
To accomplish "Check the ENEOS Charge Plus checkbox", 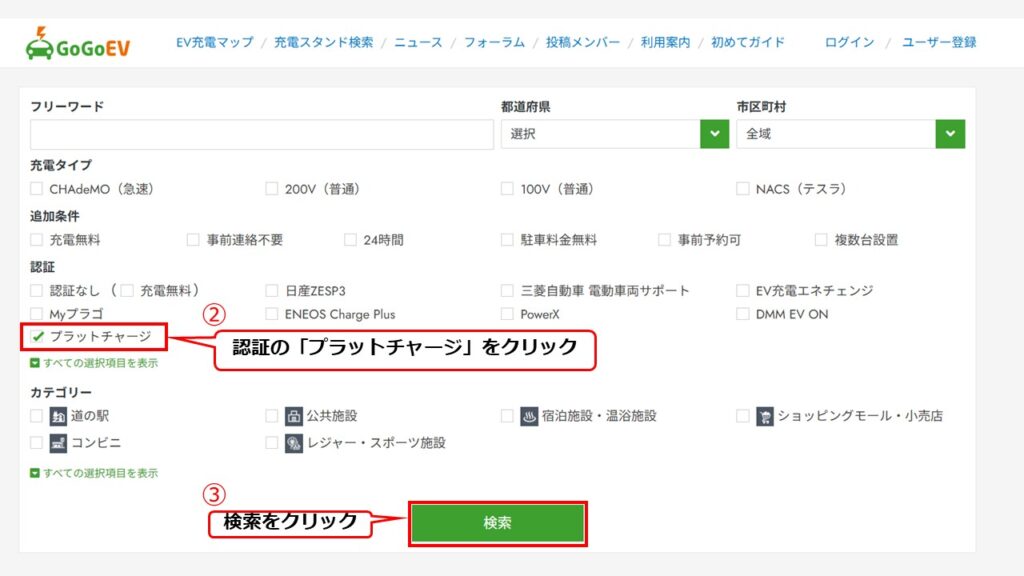I will (272, 314).
